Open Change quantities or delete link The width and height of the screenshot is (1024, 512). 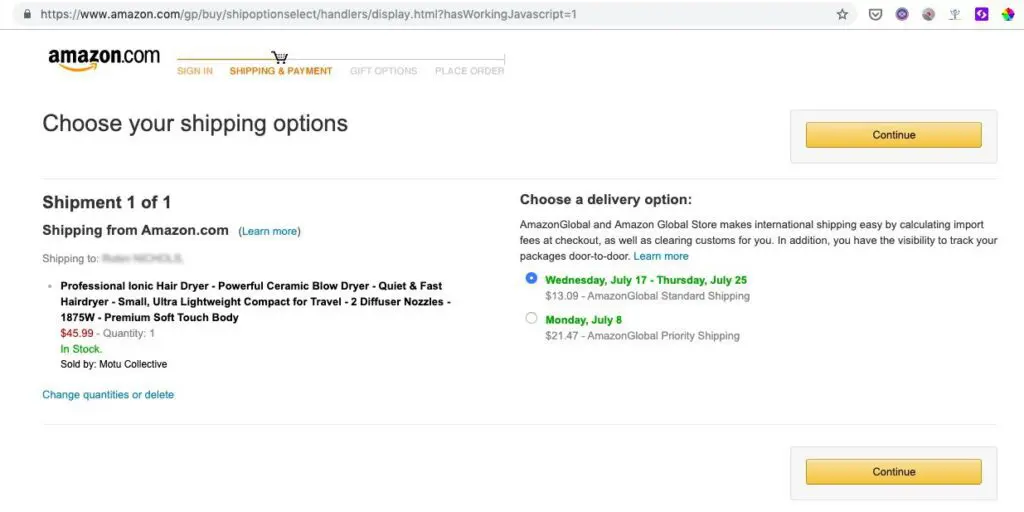pos(108,395)
